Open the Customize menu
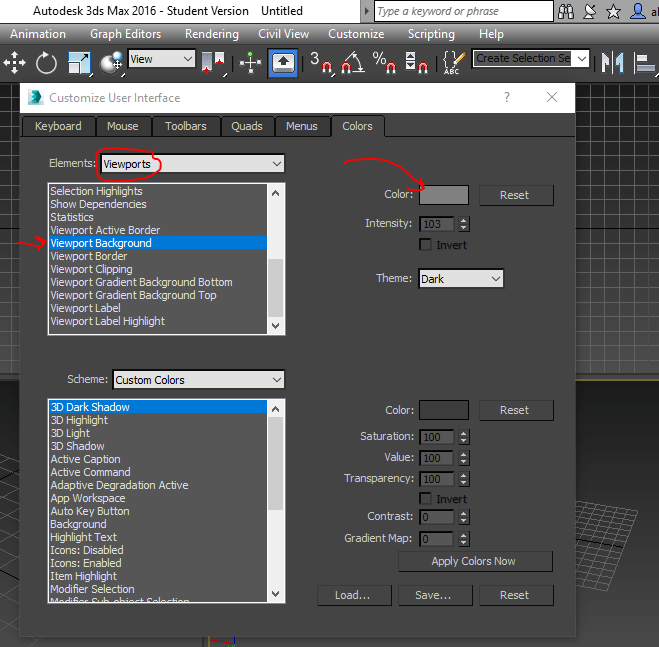Screen dimensions: 659x647 356,34
